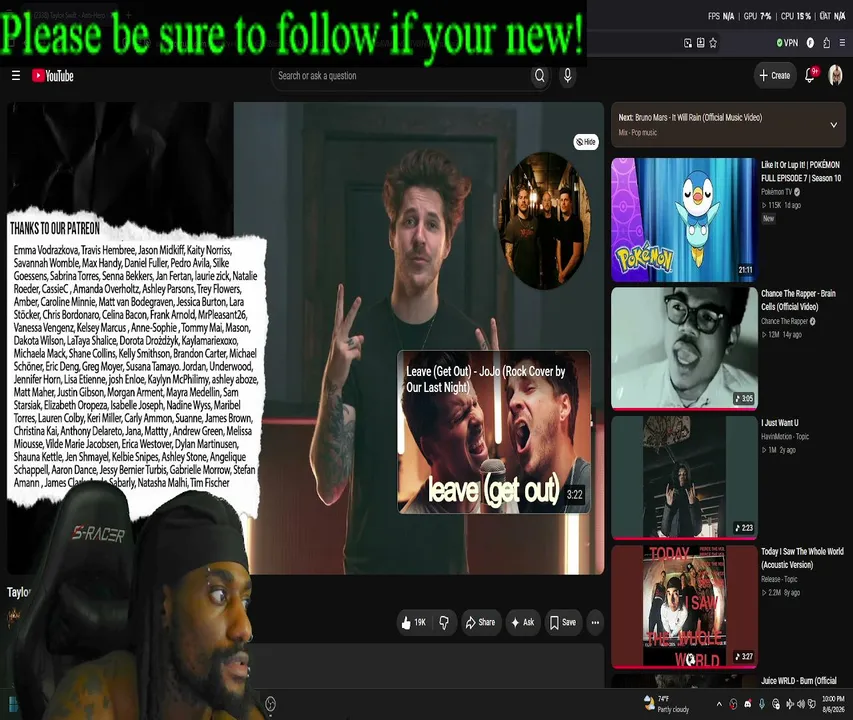Open the I Just Want U video thumbnail
Screen dimensions: 853x720
tap(684, 477)
